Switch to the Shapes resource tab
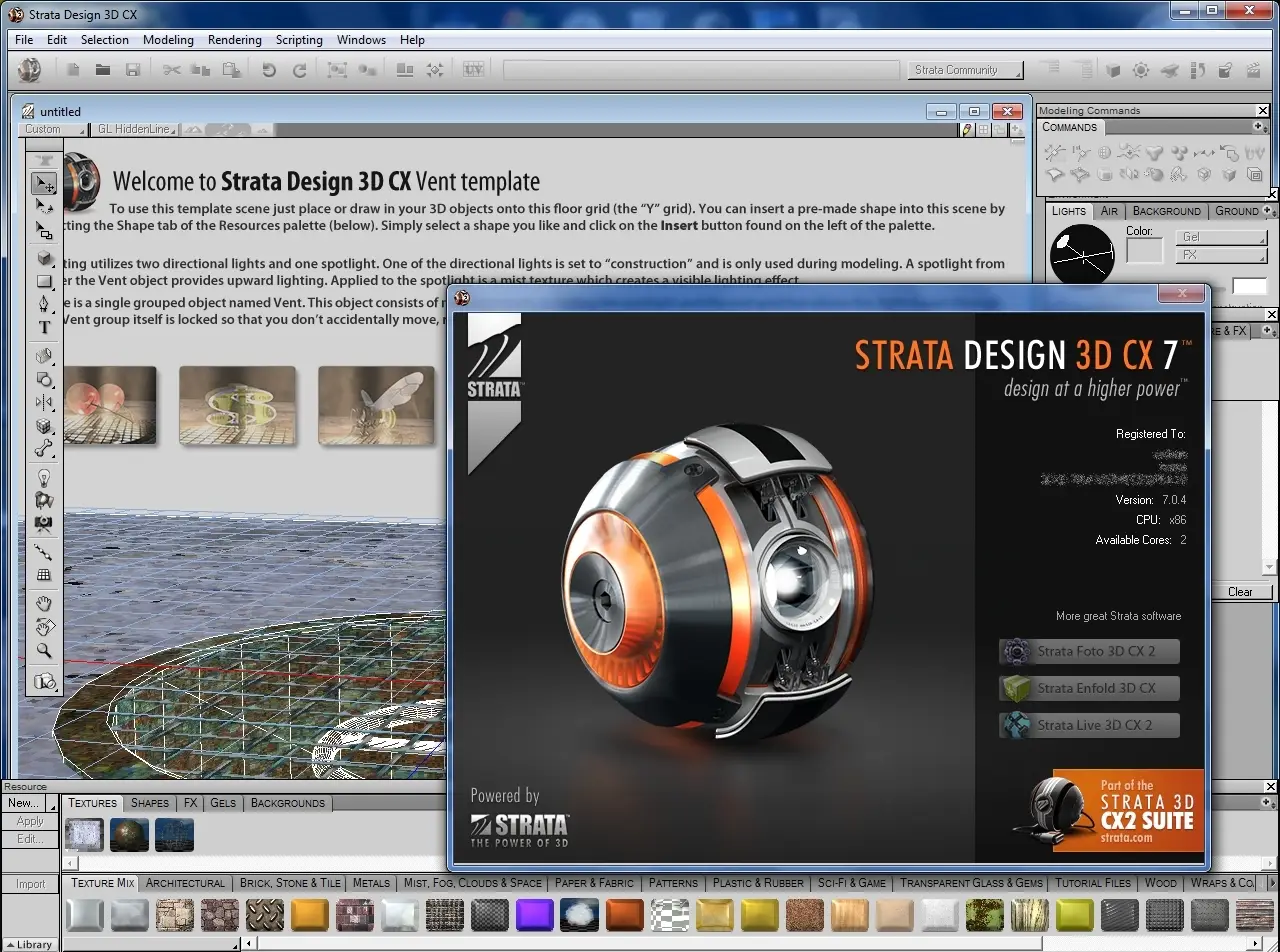The height and width of the screenshot is (952, 1280). 150,803
